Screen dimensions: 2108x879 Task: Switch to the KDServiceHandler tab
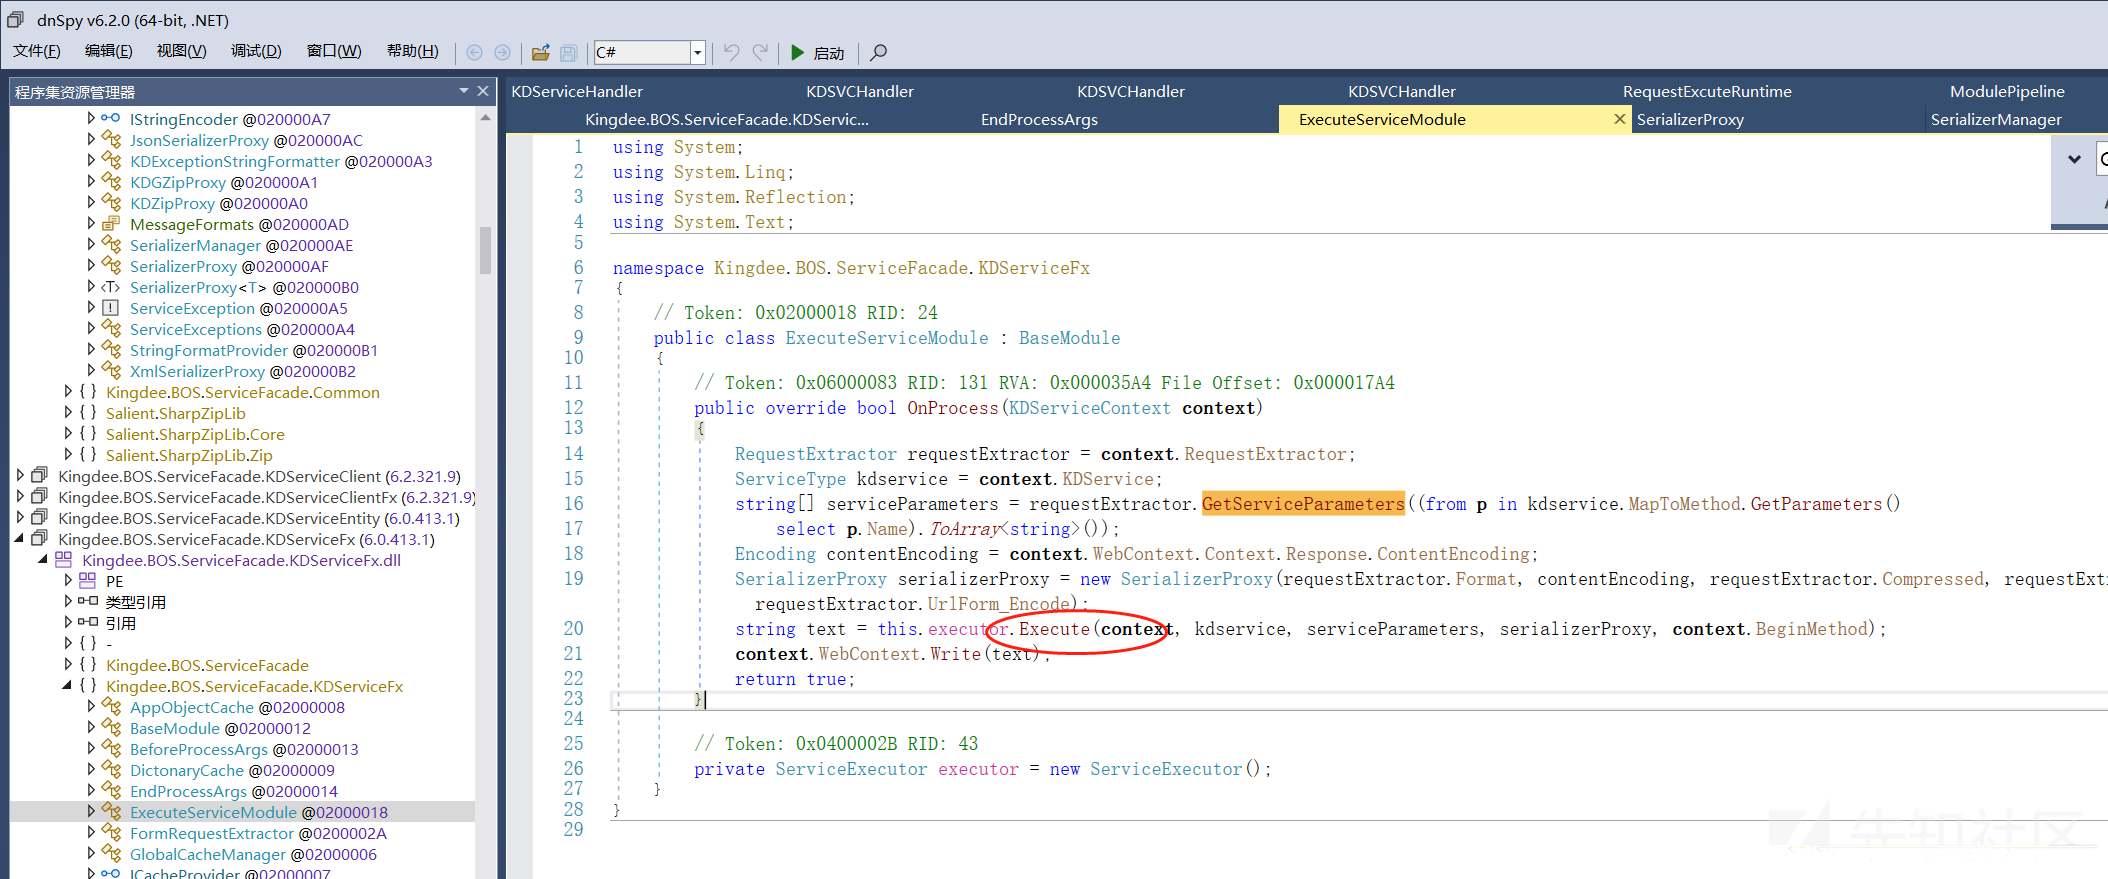tap(577, 91)
